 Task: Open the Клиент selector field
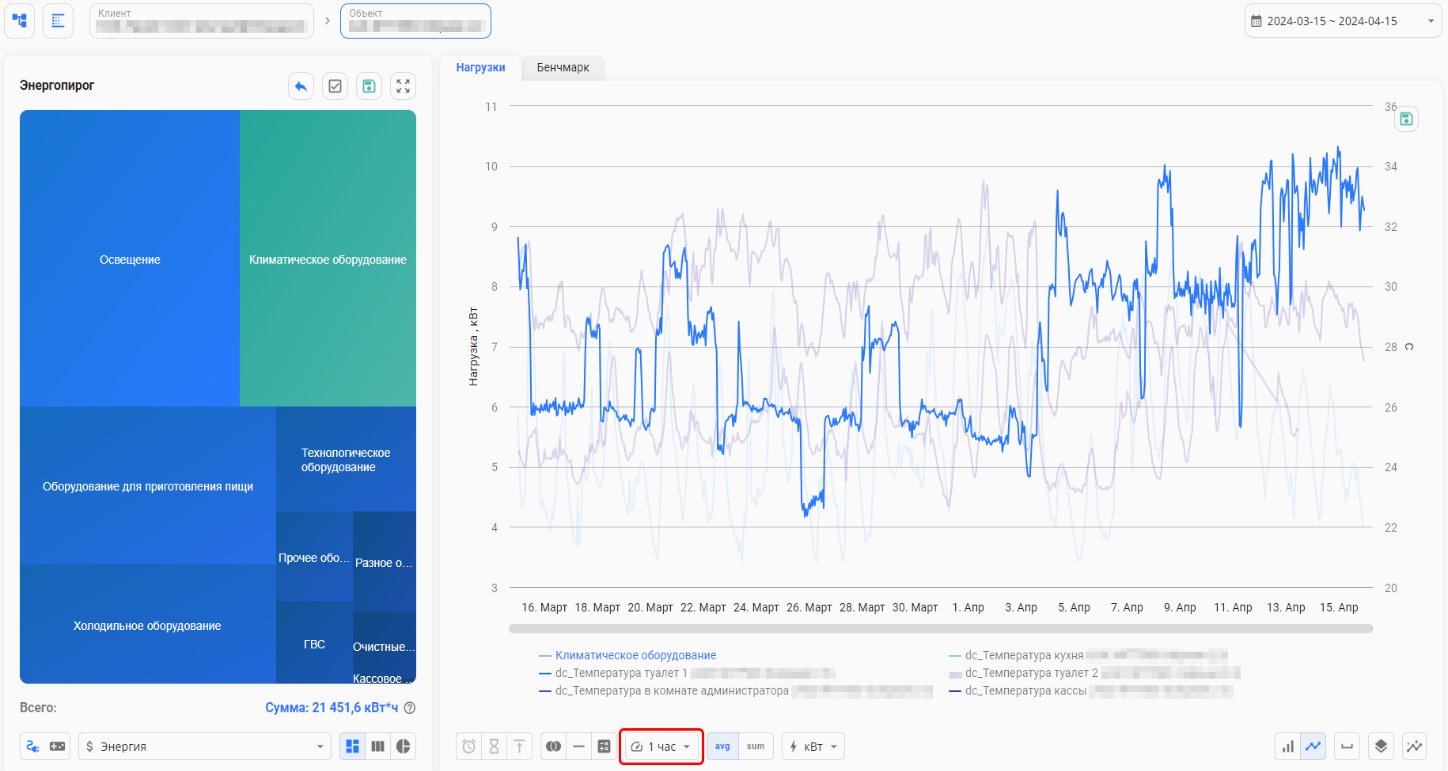(201, 21)
